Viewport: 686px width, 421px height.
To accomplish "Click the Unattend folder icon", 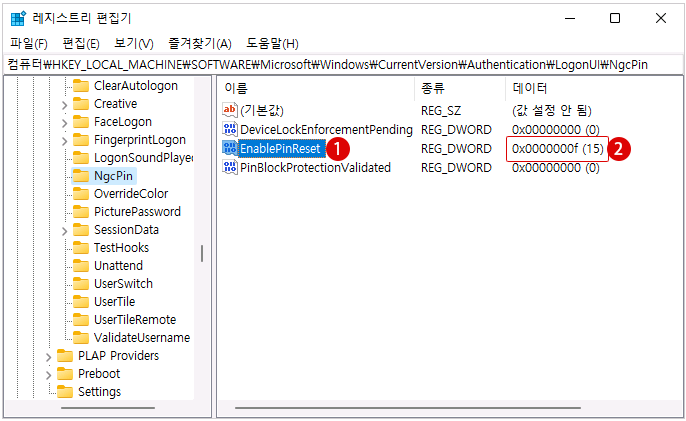I will [x=81, y=265].
